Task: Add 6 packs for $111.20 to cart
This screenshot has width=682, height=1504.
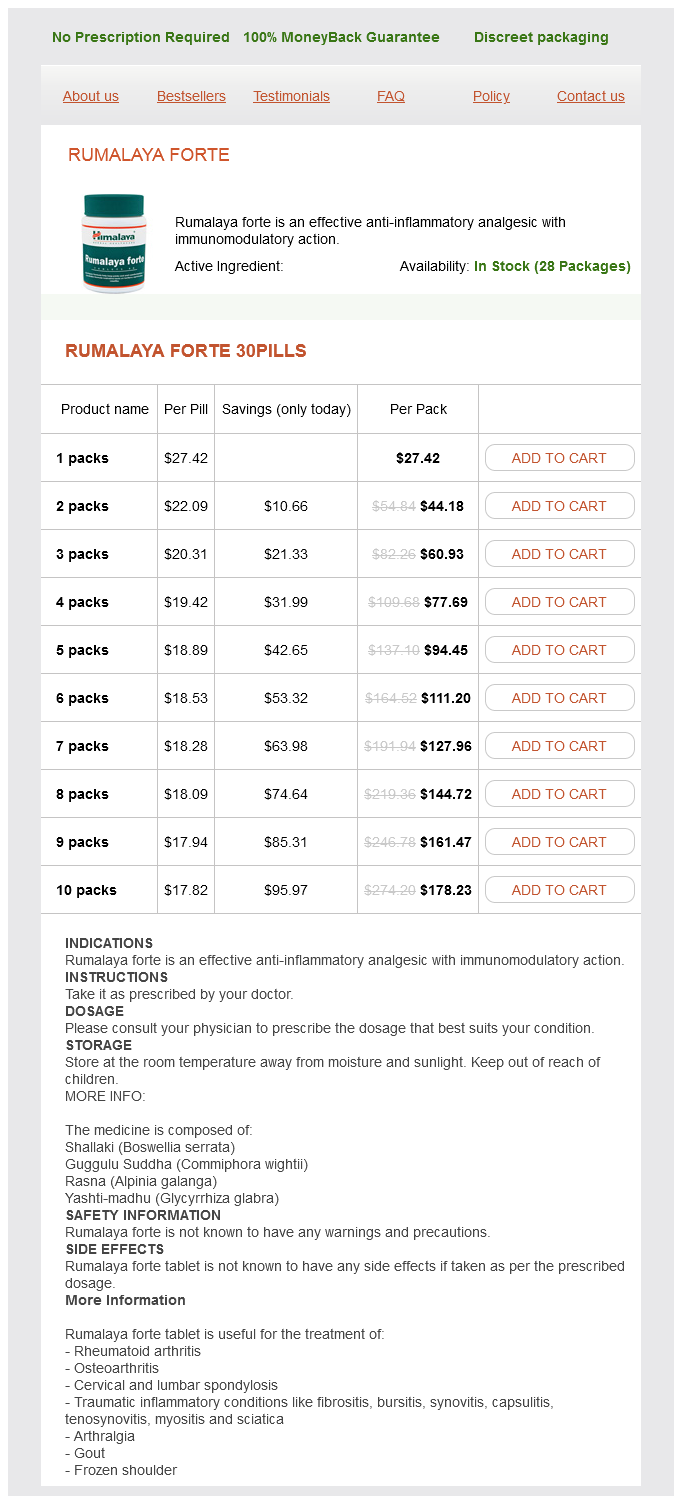Action: click(559, 698)
